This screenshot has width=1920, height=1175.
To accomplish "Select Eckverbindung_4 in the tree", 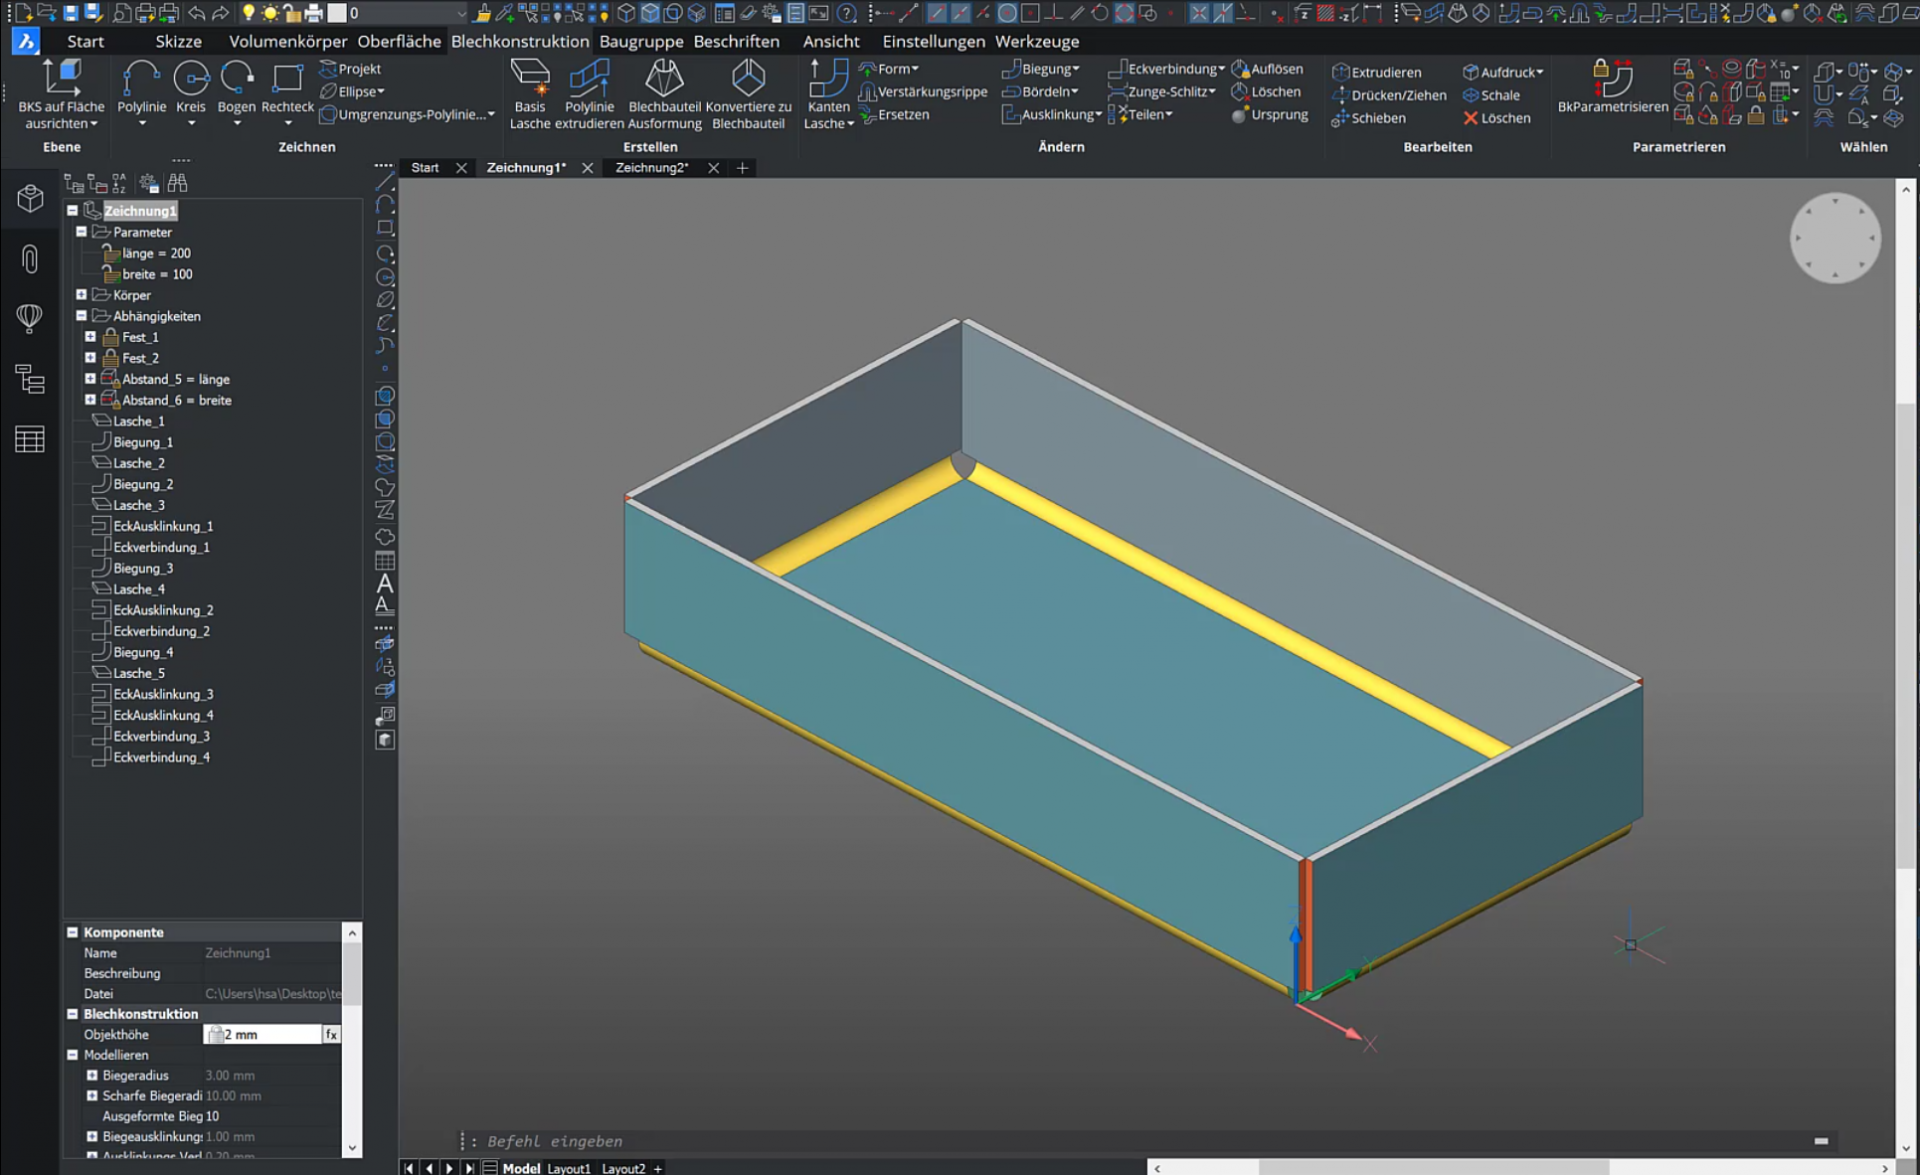I will click(x=161, y=757).
